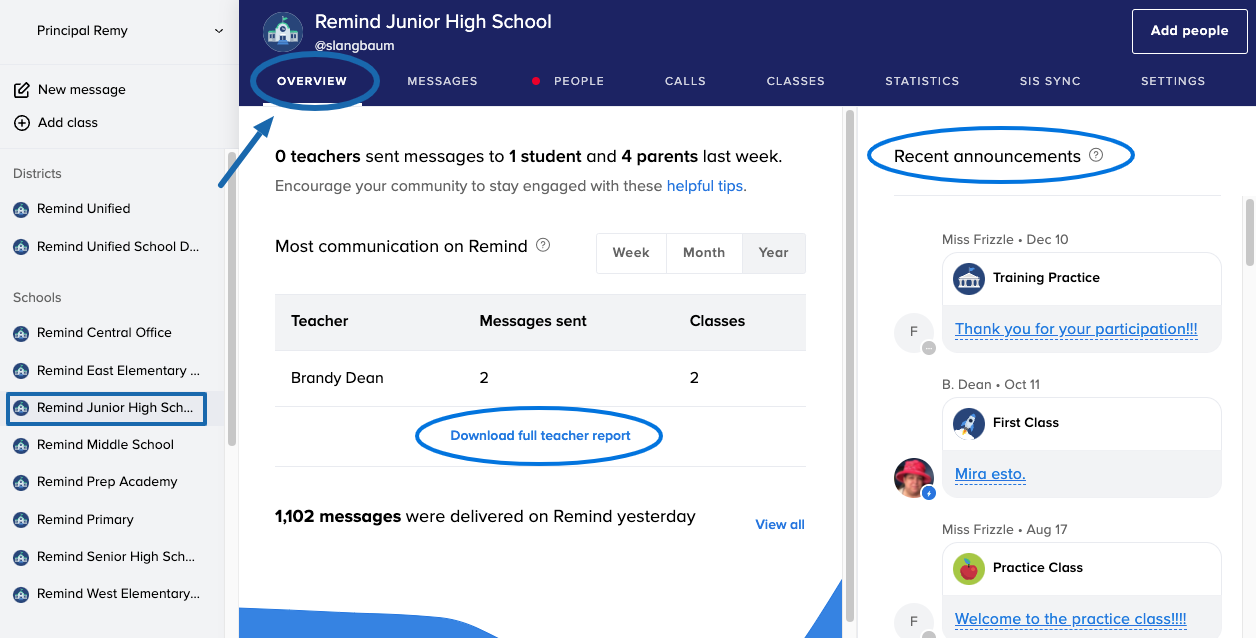Open Remind Unified district in sidebar
The image size is (1256, 638).
(83, 209)
